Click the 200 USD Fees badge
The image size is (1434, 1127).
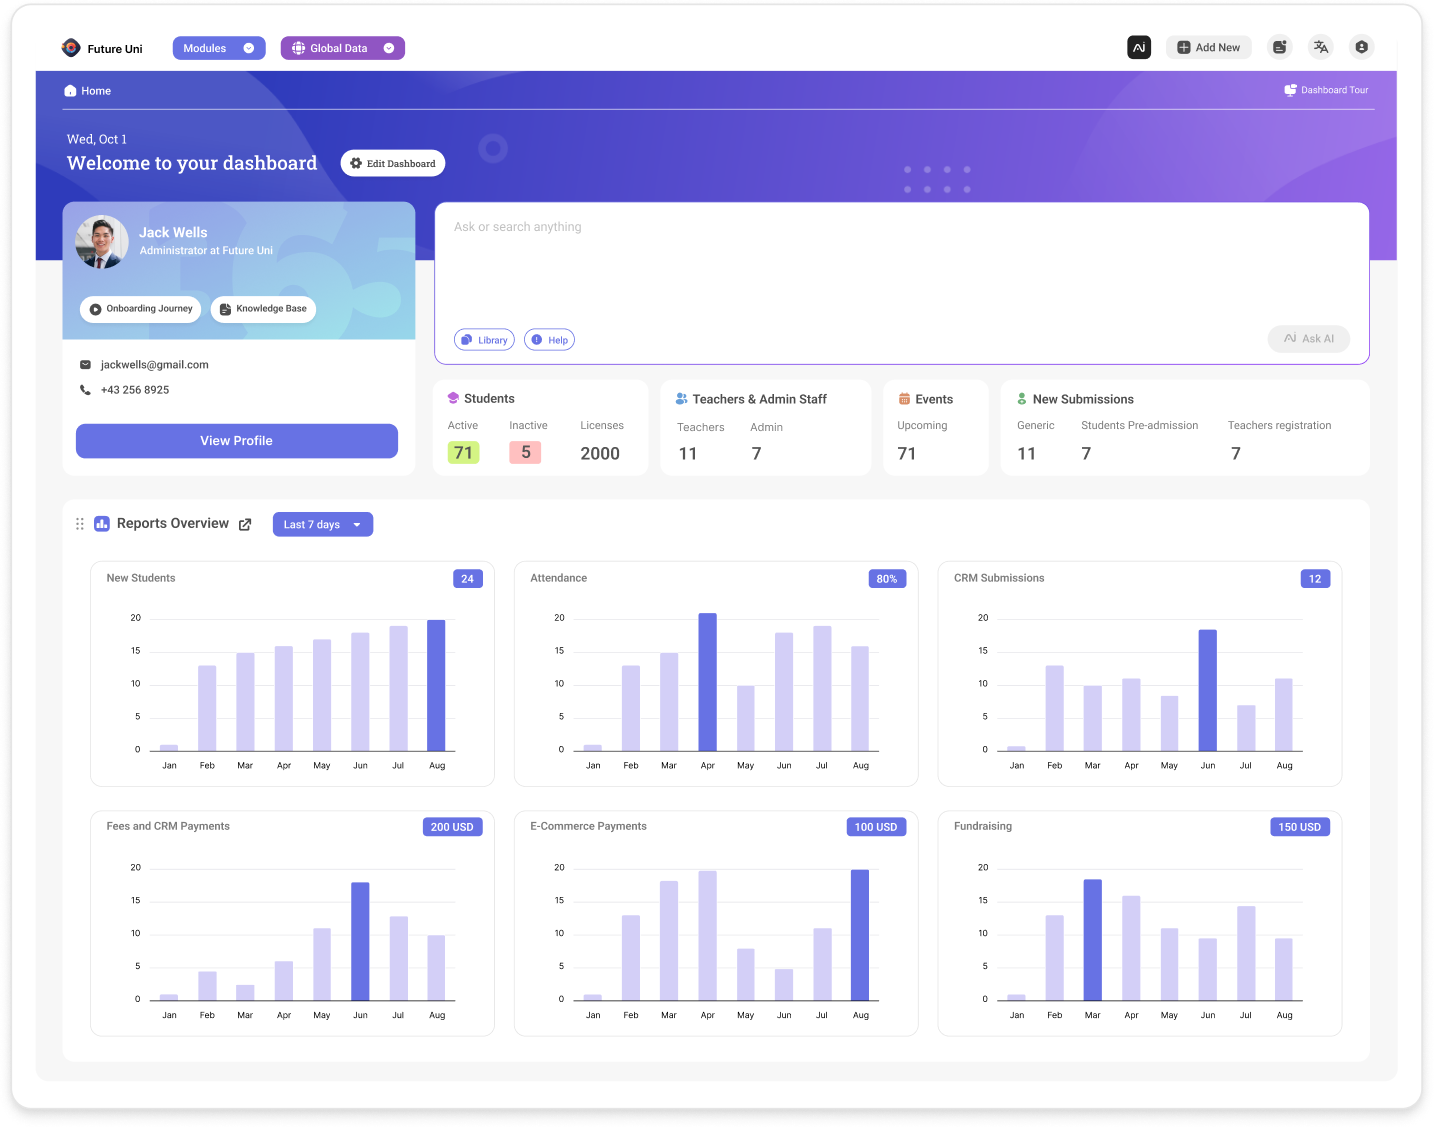[452, 827]
